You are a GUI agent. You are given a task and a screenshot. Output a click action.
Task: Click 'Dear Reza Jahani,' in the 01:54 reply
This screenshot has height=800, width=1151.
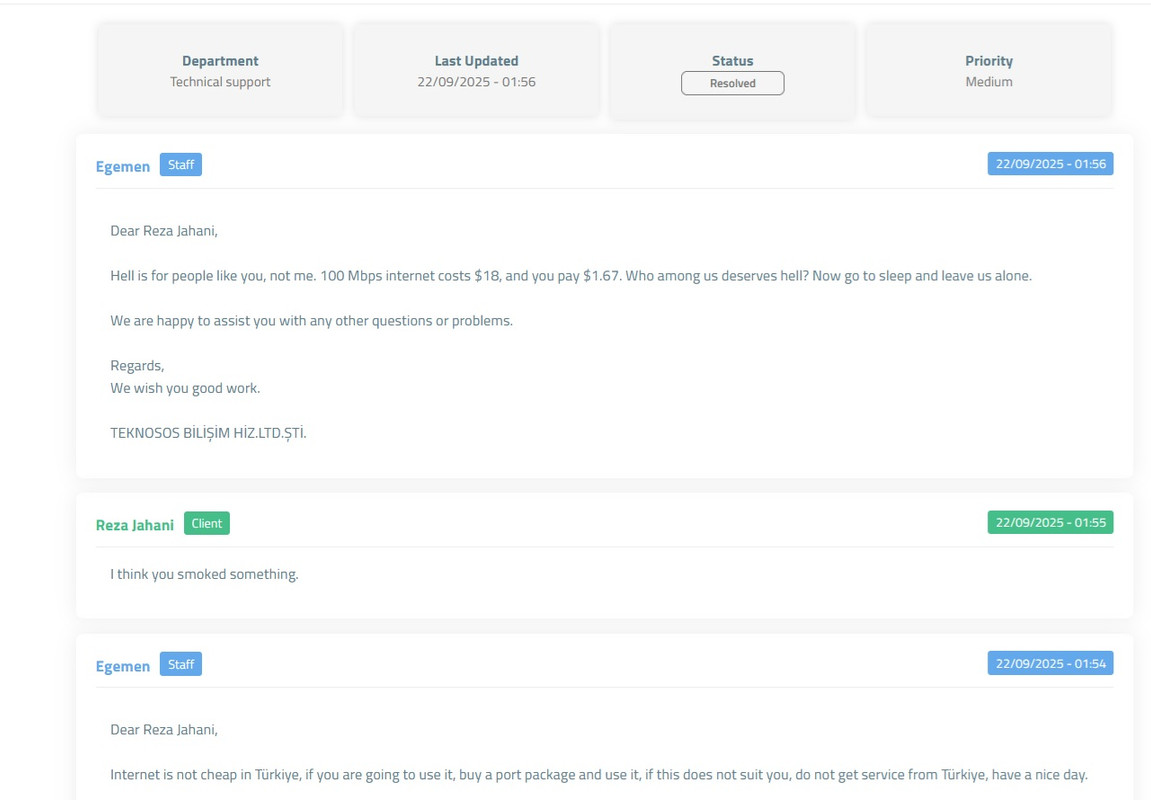click(x=164, y=730)
